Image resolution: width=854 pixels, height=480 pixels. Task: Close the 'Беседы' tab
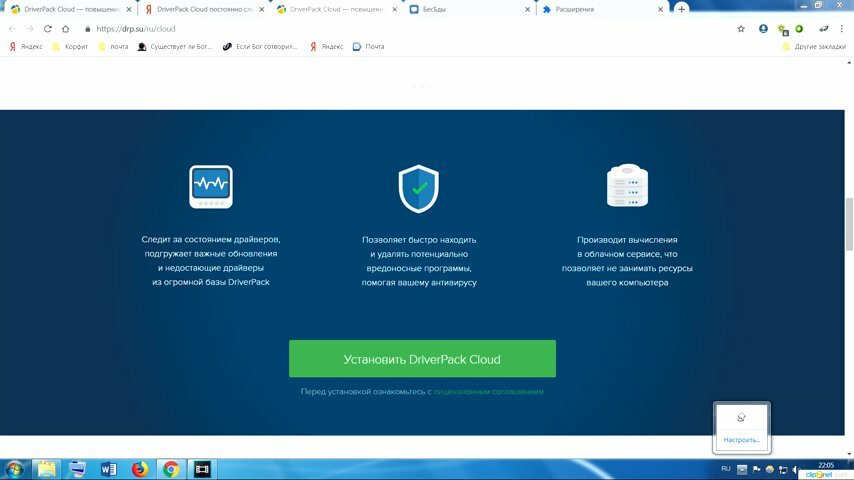(x=527, y=9)
